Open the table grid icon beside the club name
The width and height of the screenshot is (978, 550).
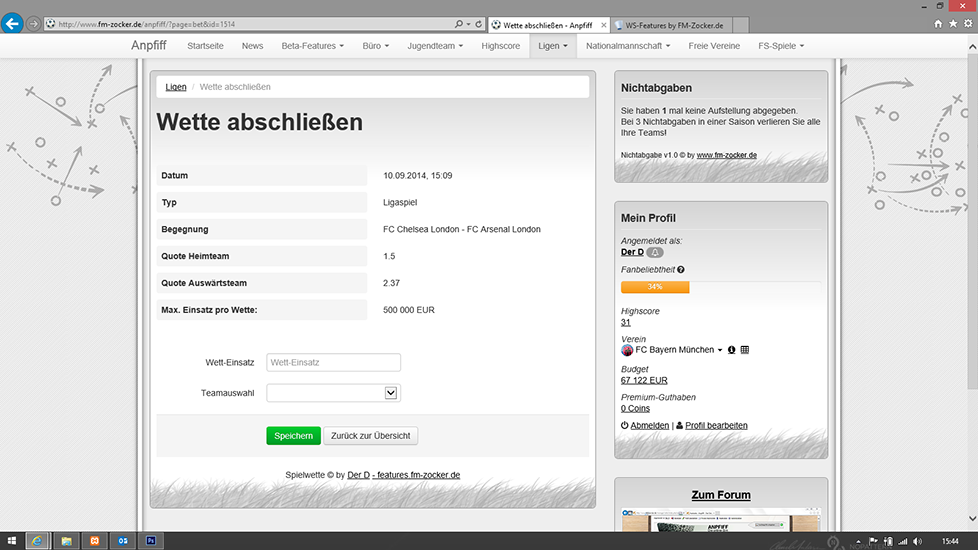tap(745, 350)
